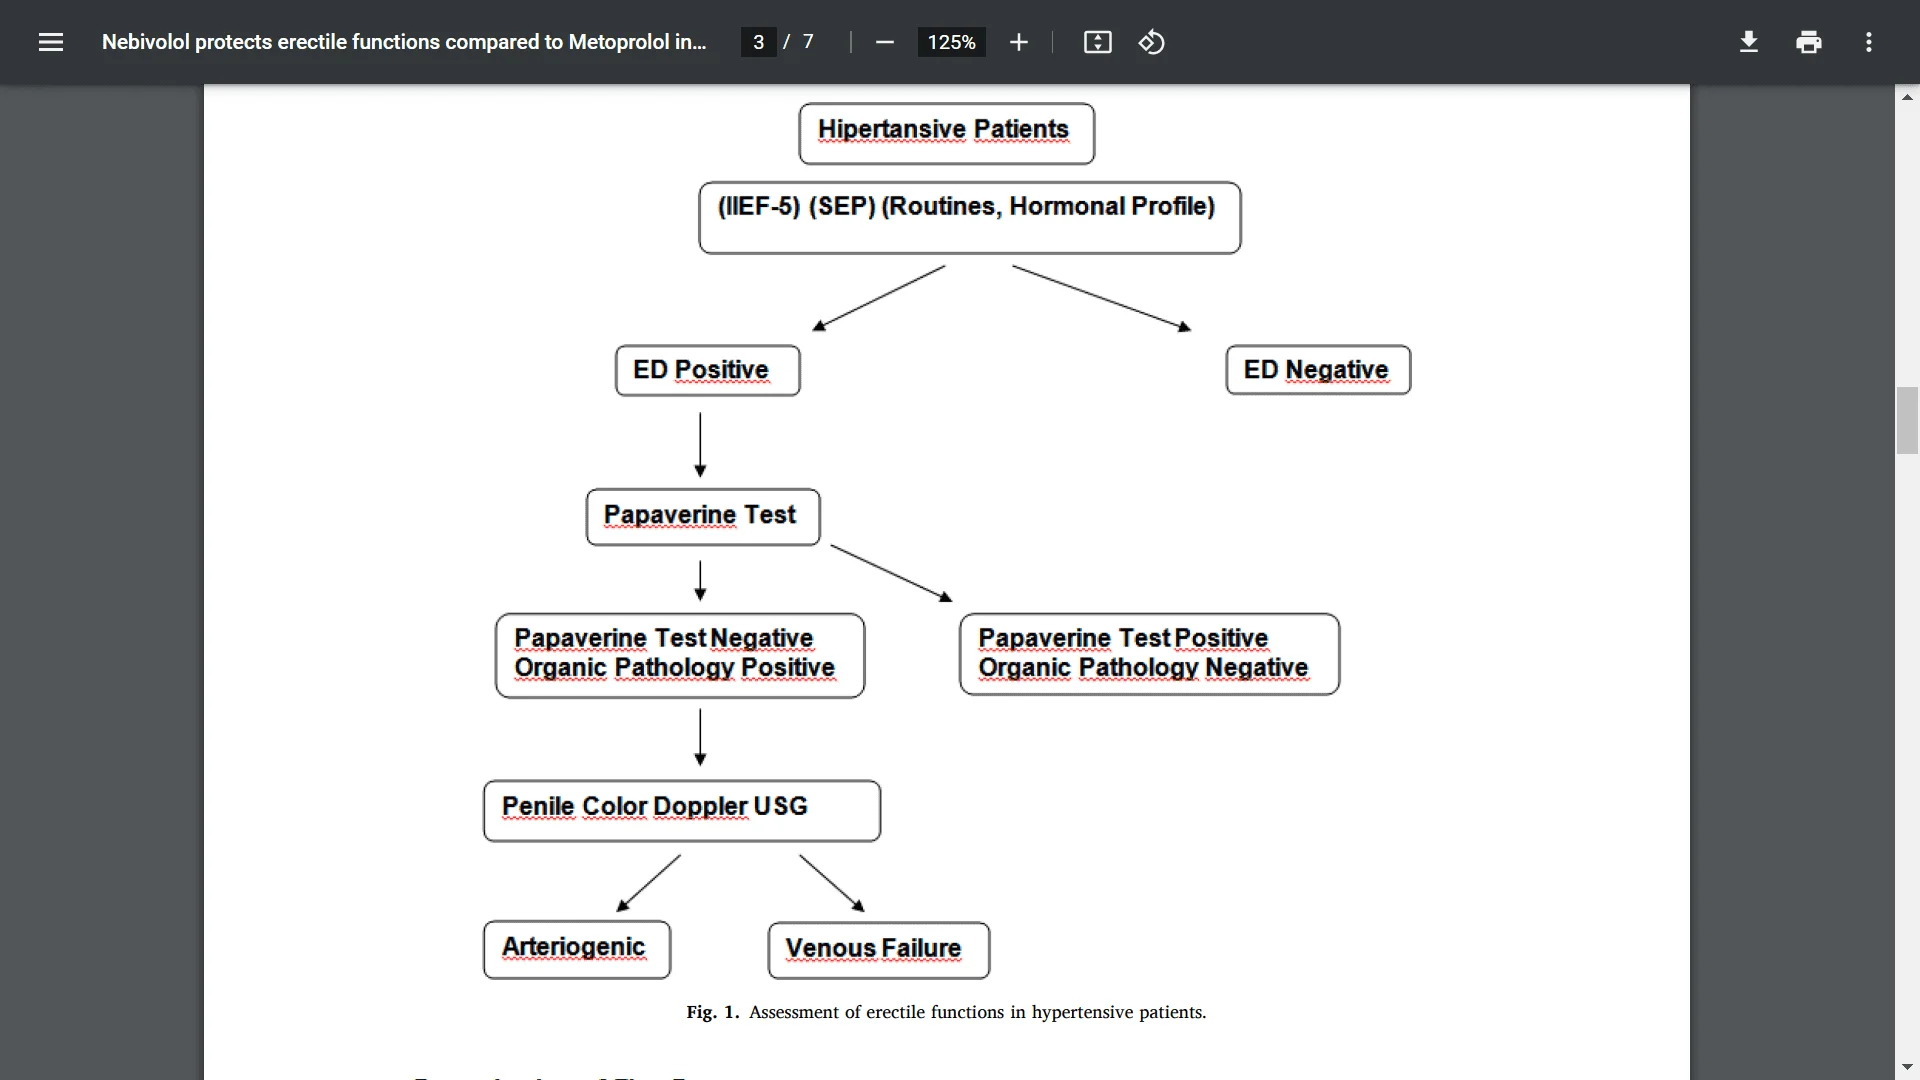Image resolution: width=1920 pixels, height=1080 pixels.
Task: Click the ED Negative flowchart box
Action: pos(1317,368)
